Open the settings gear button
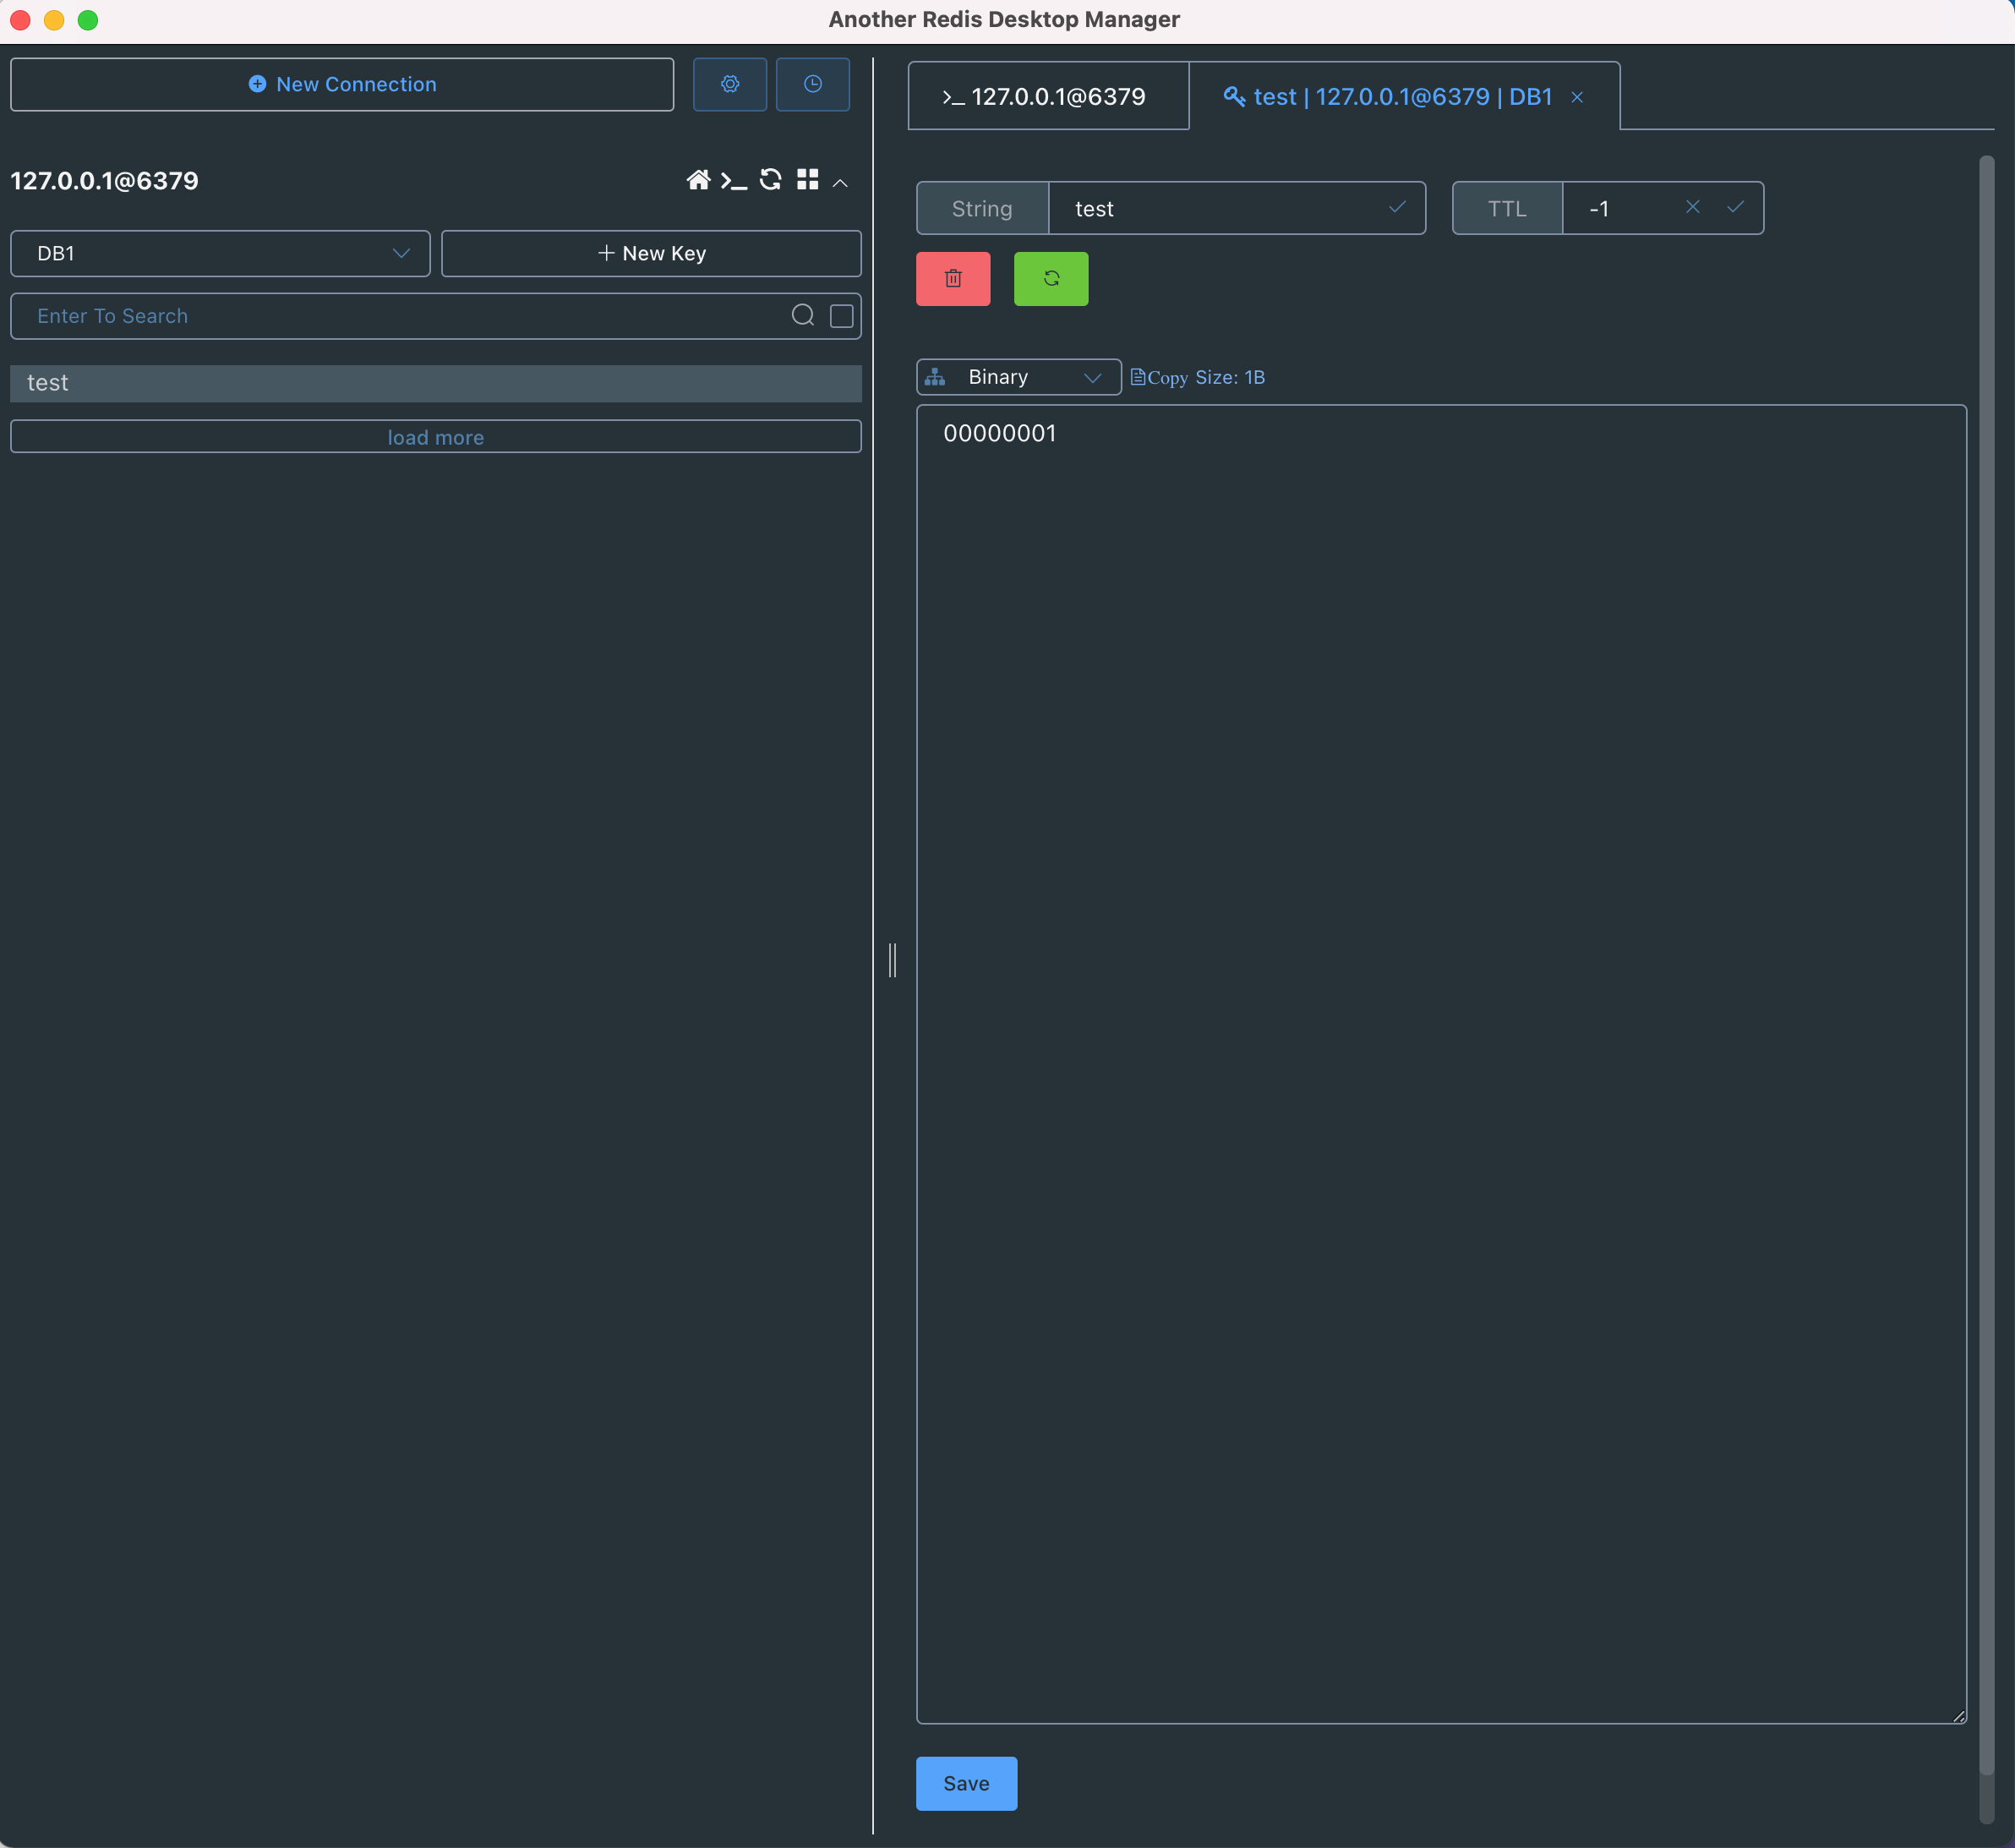The height and width of the screenshot is (1848, 2015). click(x=730, y=84)
